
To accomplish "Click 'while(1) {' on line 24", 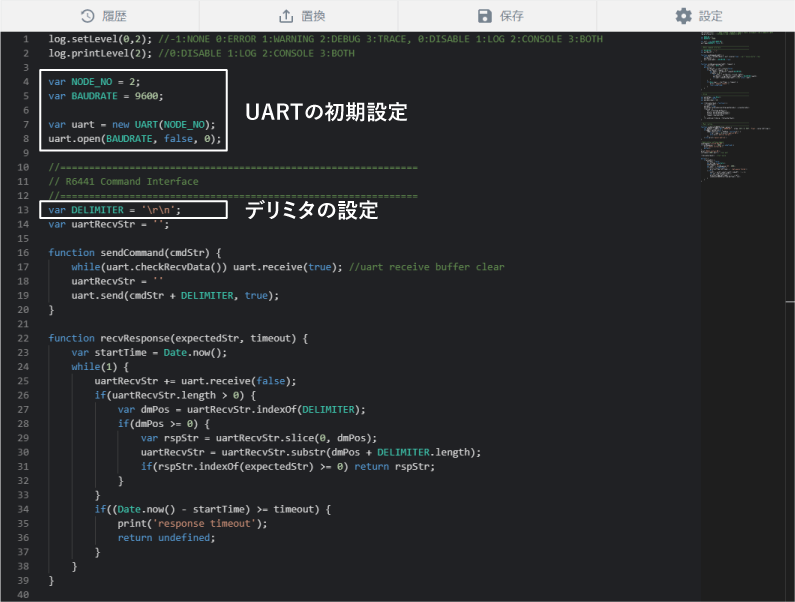I will point(100,367).
